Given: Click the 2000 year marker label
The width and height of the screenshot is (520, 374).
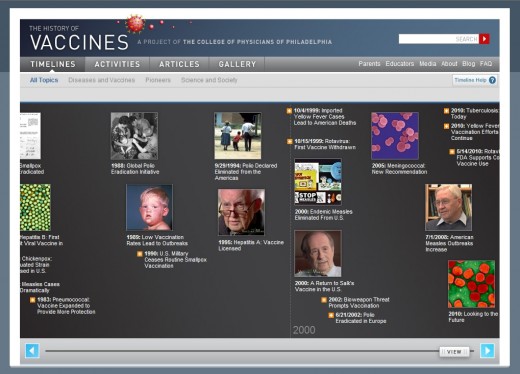Looking at the screenshot, I should tap(304, 330).
